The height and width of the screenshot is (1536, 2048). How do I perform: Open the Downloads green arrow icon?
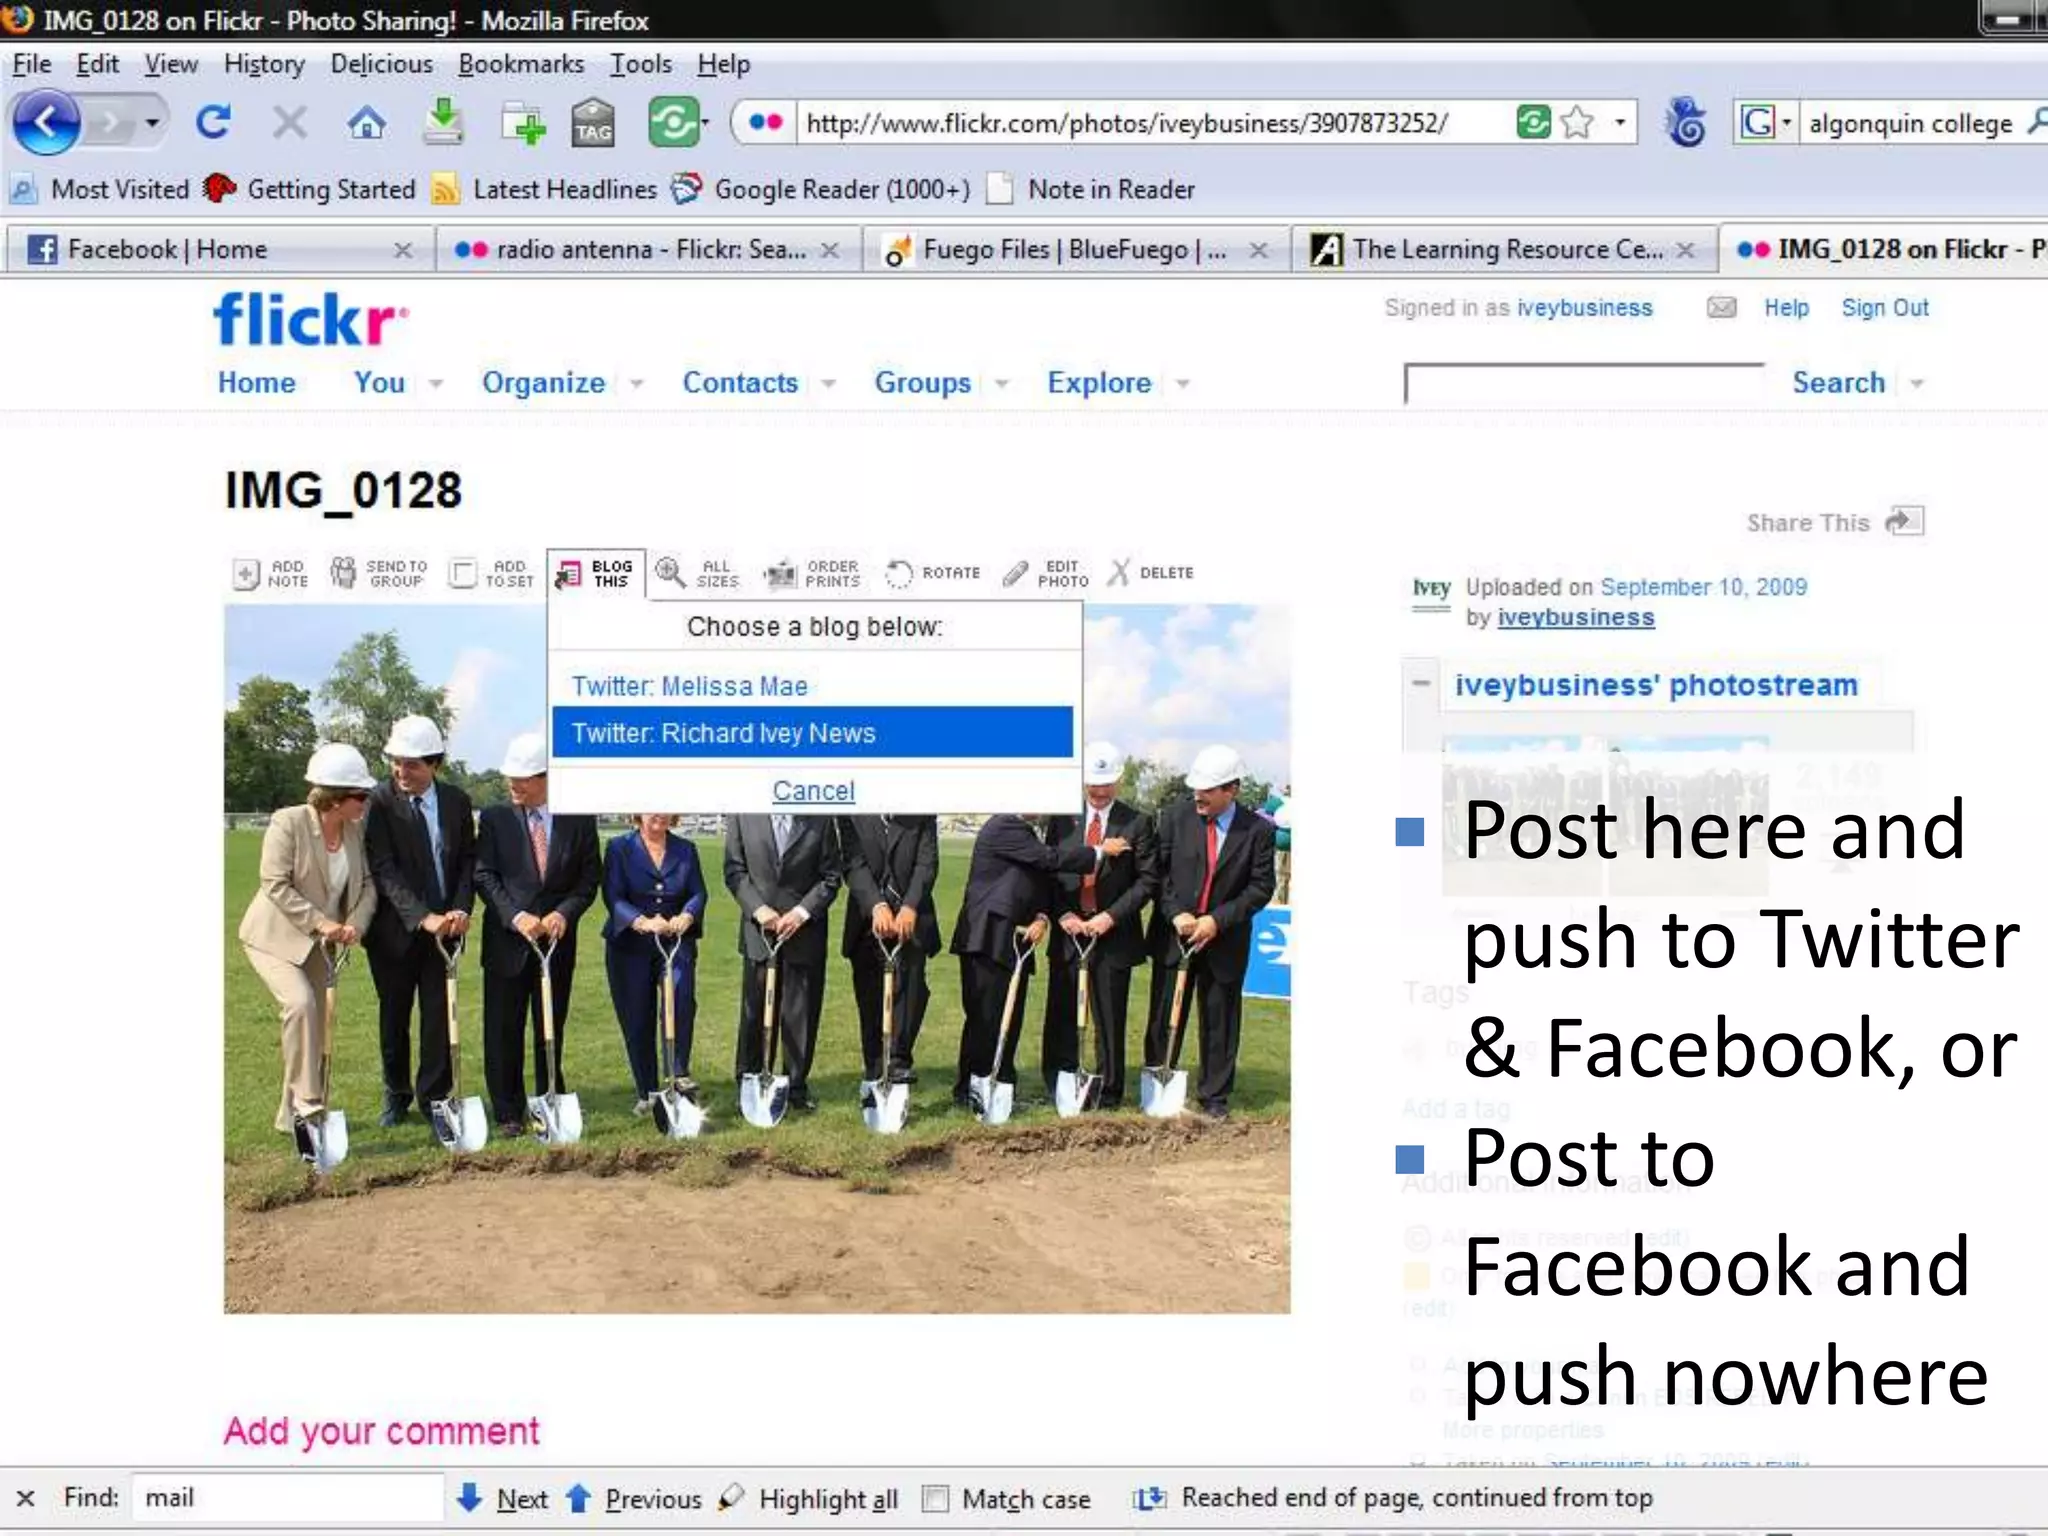(443, 122)
